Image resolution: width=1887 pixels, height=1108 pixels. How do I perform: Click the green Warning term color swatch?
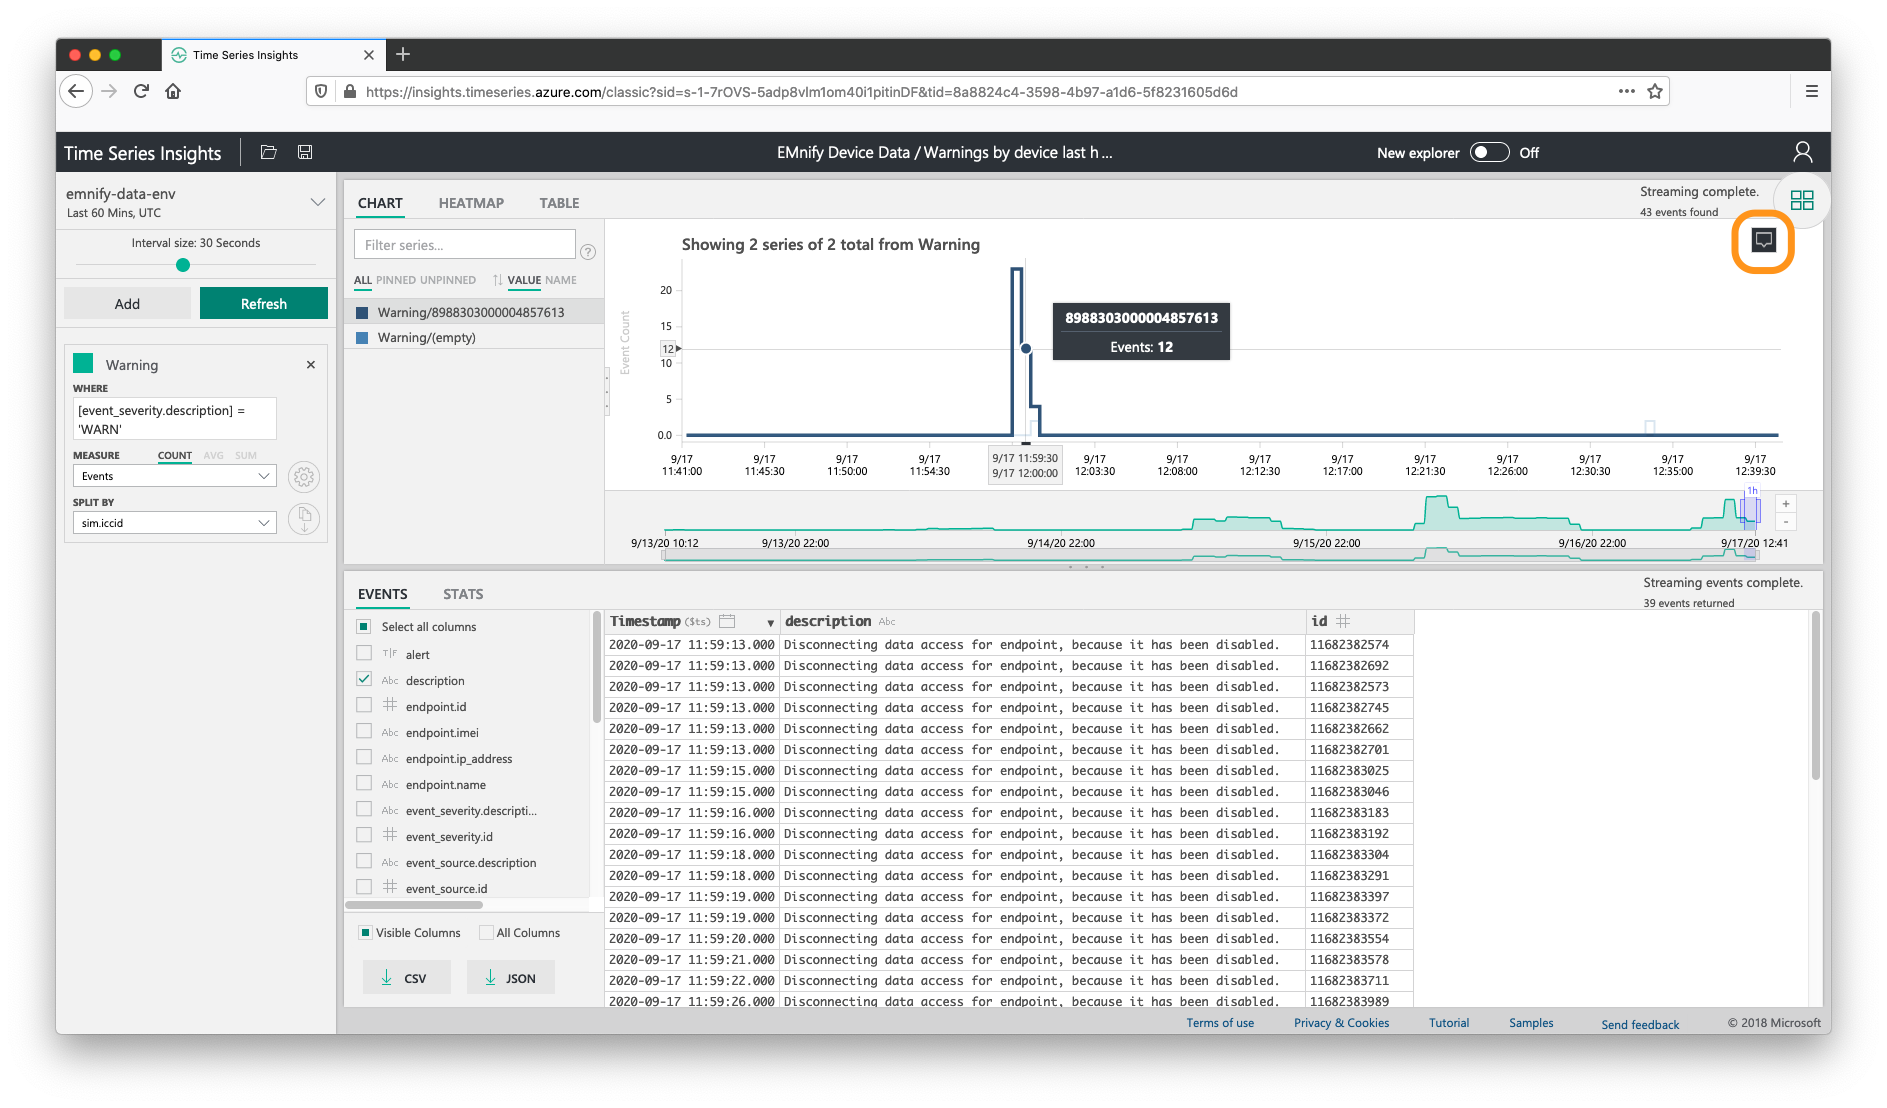[x=84, y=363]
